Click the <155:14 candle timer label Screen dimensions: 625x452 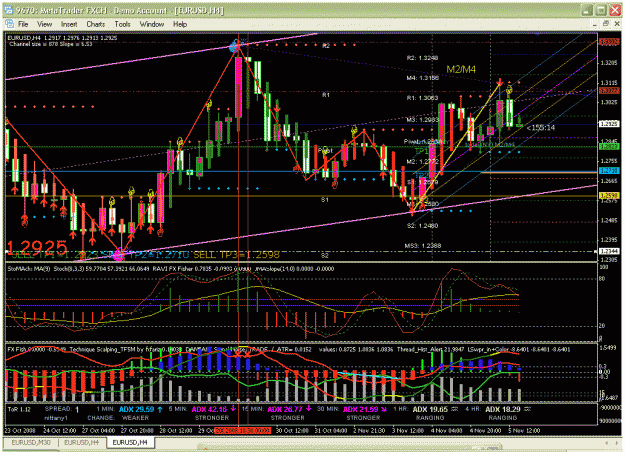(541, 128)
